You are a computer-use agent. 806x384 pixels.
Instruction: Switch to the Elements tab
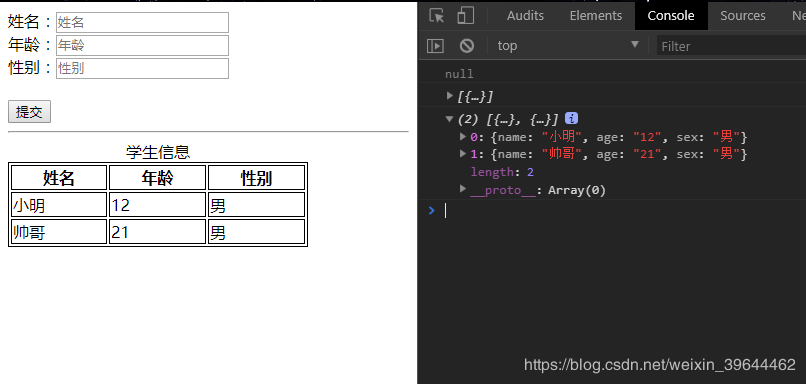[596, 16]
